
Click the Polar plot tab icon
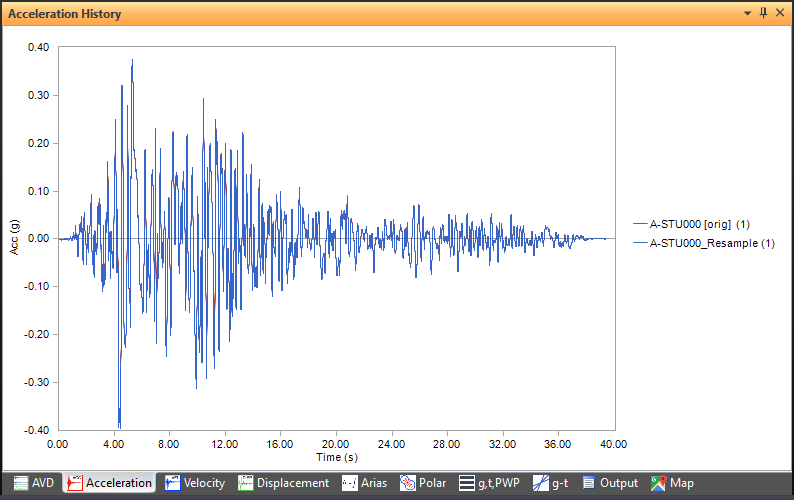point(408,483)
